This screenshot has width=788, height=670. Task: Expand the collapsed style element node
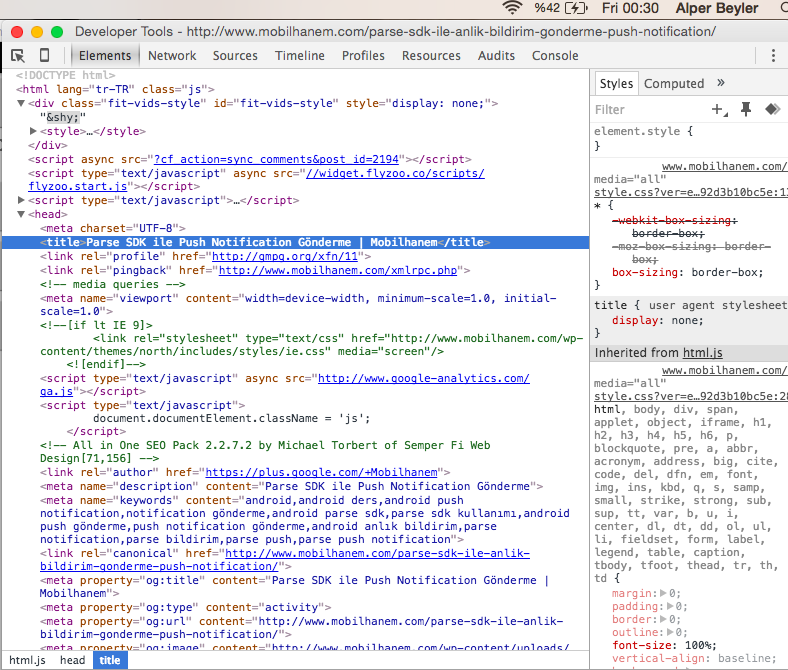[33, 131]
